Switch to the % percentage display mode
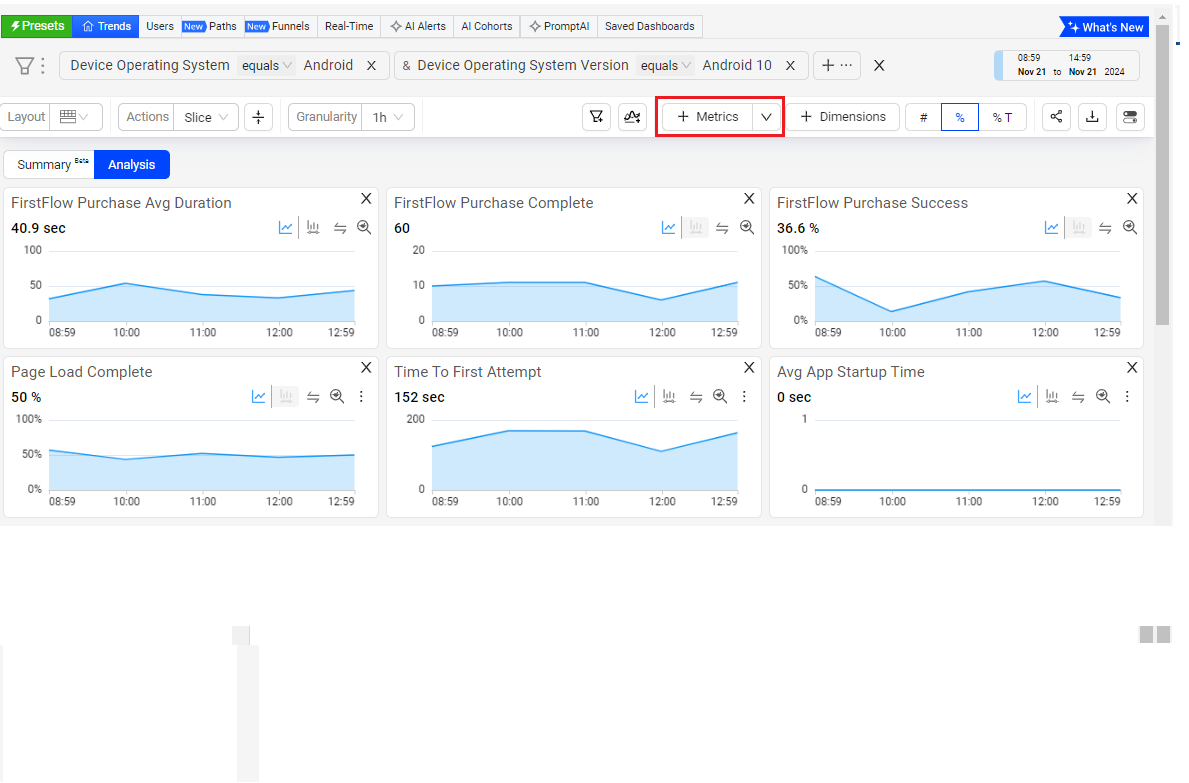The image size is (1189, 783). pyautogui.click(x=960, y=117)
